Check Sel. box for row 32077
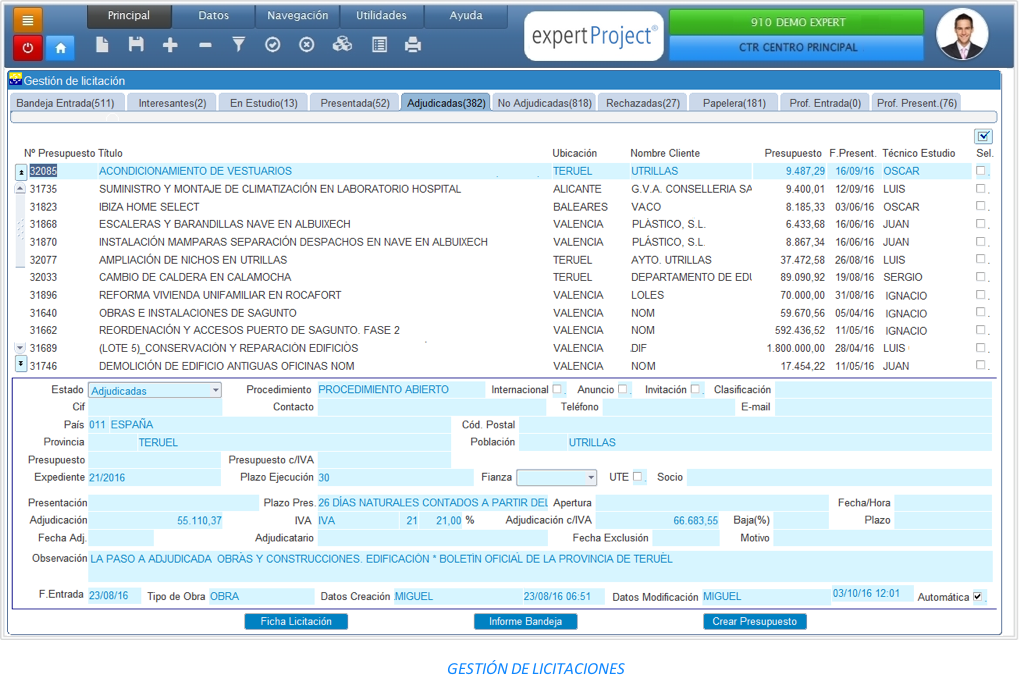This screenshot has width=1019, height=689. click(981, 259)
